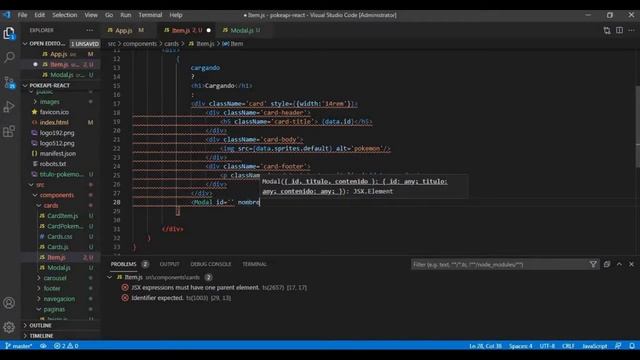Open notifications bell in status bar
Viewport: 640px width, 360px height.
point(632,346)
